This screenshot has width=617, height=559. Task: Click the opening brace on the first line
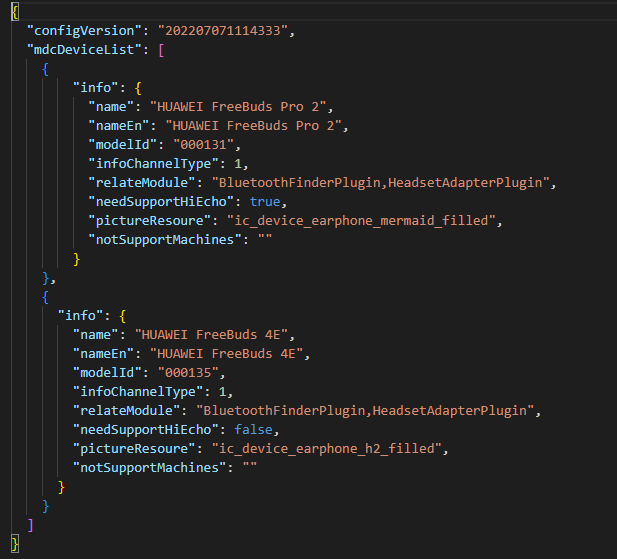15,12
